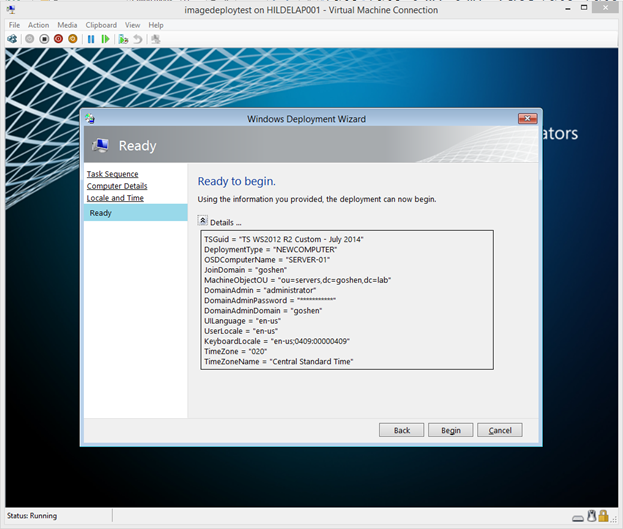Click the DomainAdmin administrator line
This screenshot has height=529, width=623.
(260, 290)
